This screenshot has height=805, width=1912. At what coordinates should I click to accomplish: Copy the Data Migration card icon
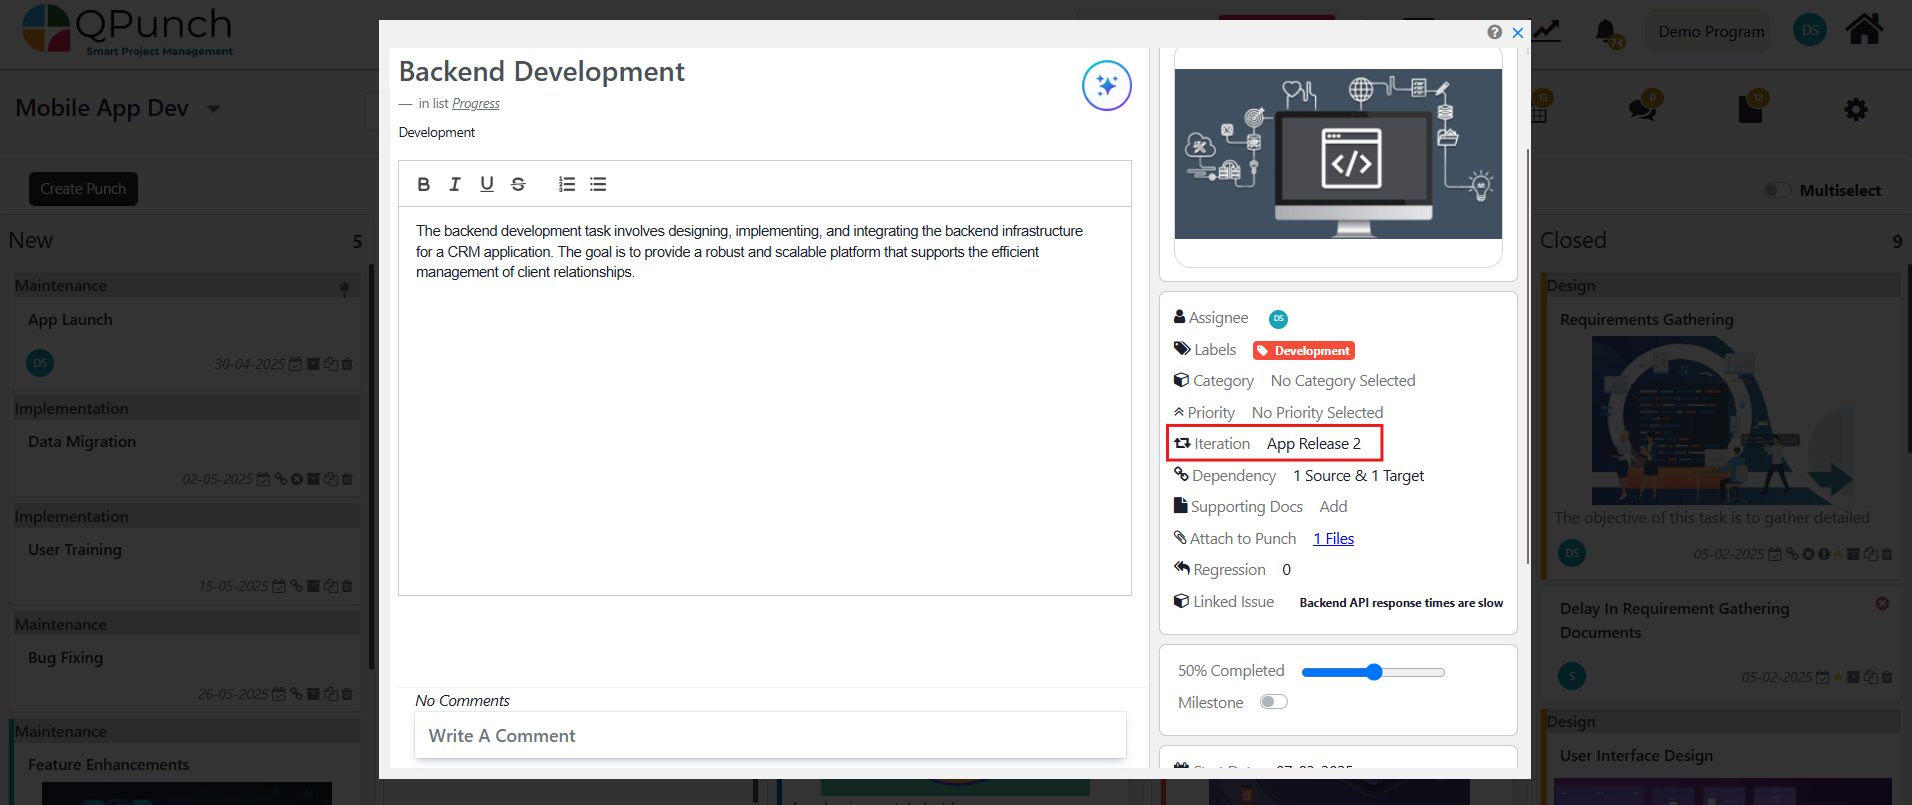click(x=331, y=479)
